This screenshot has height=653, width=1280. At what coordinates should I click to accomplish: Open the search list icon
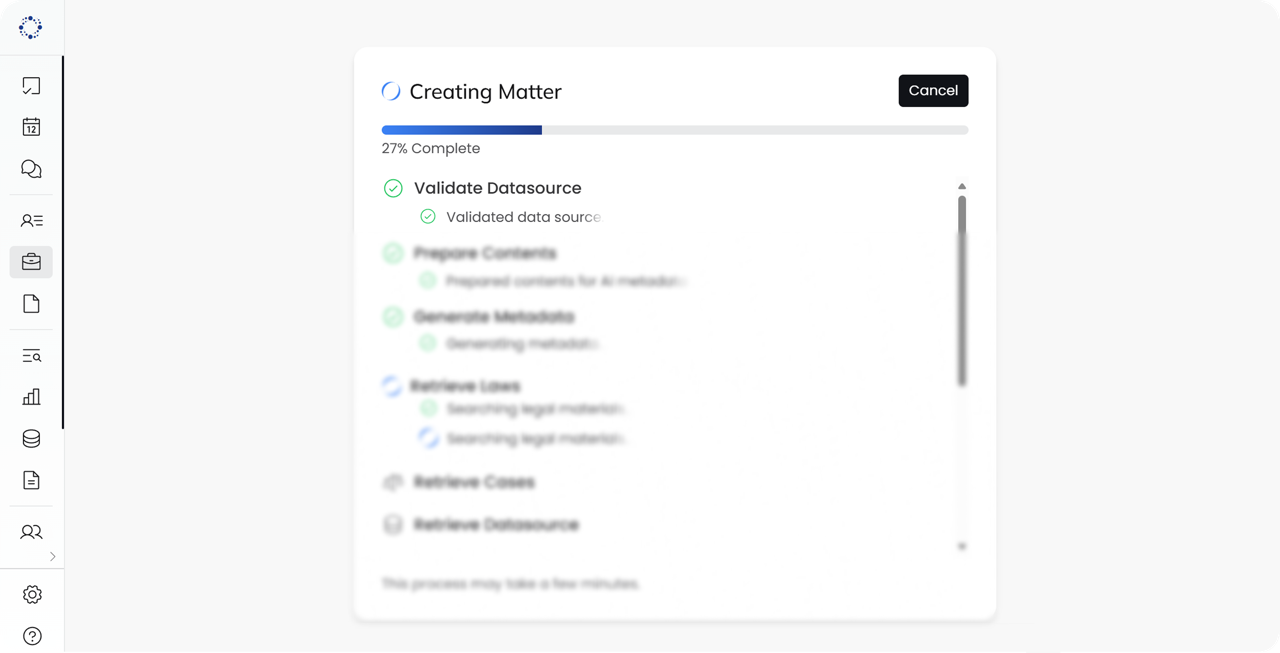[31, 356]
